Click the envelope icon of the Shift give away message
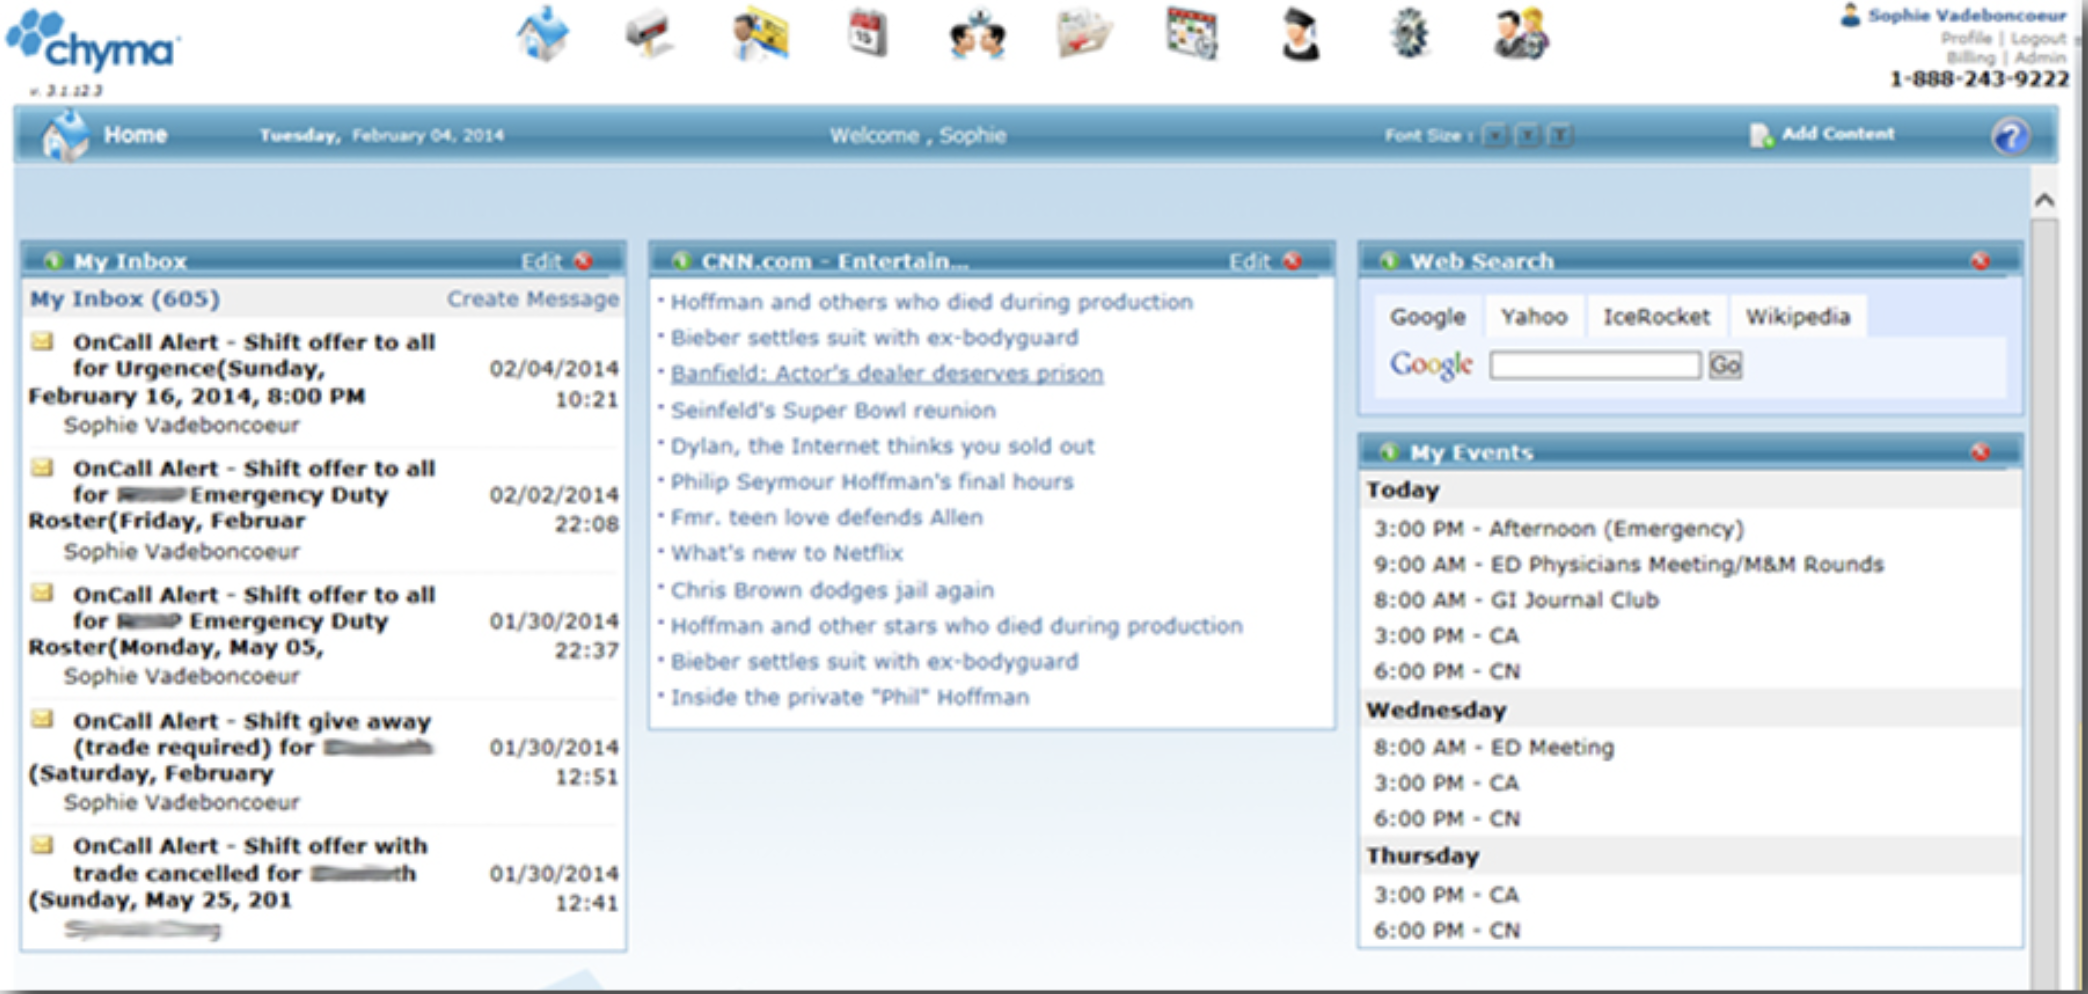Image resolution: width=2088 pixels, height=994 pixels. tap(42, 720)
